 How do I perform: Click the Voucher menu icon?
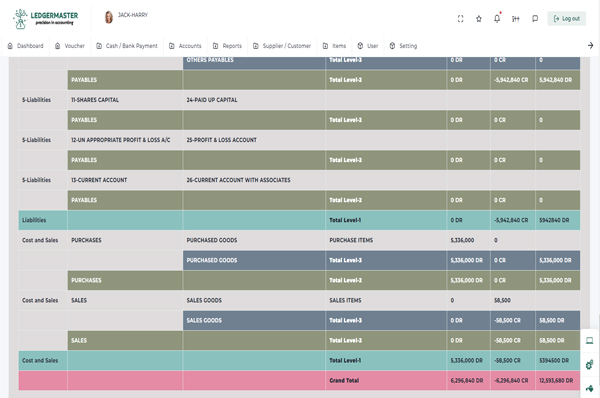[57, 46]
